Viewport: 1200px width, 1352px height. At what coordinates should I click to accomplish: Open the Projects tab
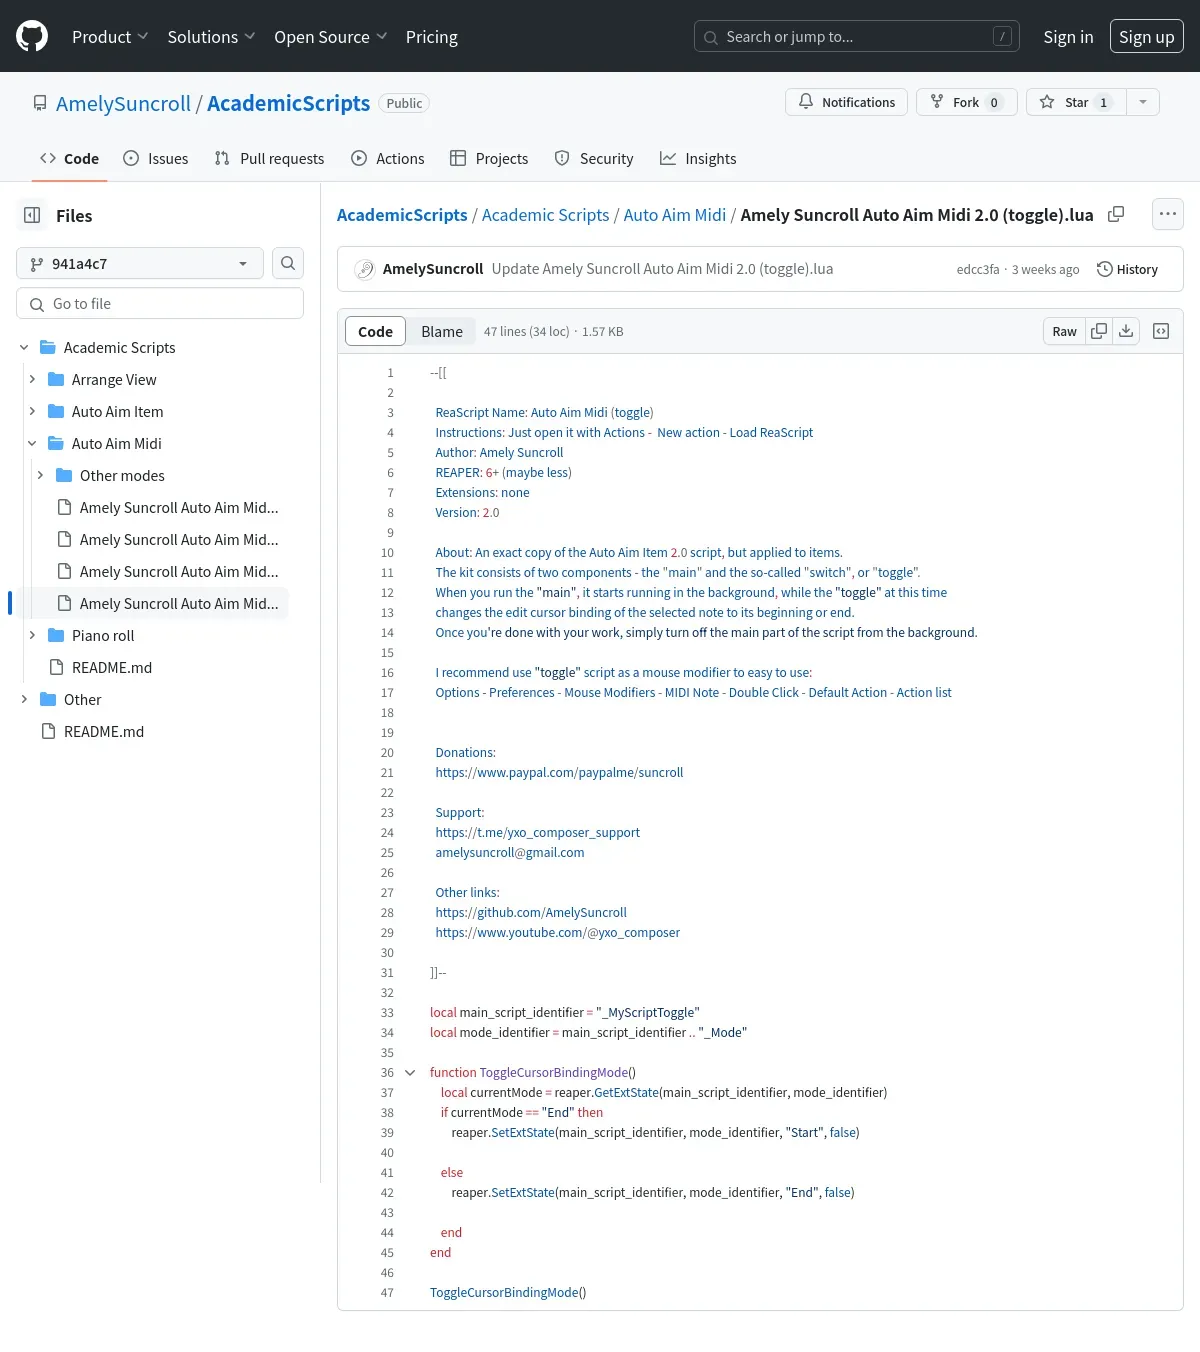point(489,158)
